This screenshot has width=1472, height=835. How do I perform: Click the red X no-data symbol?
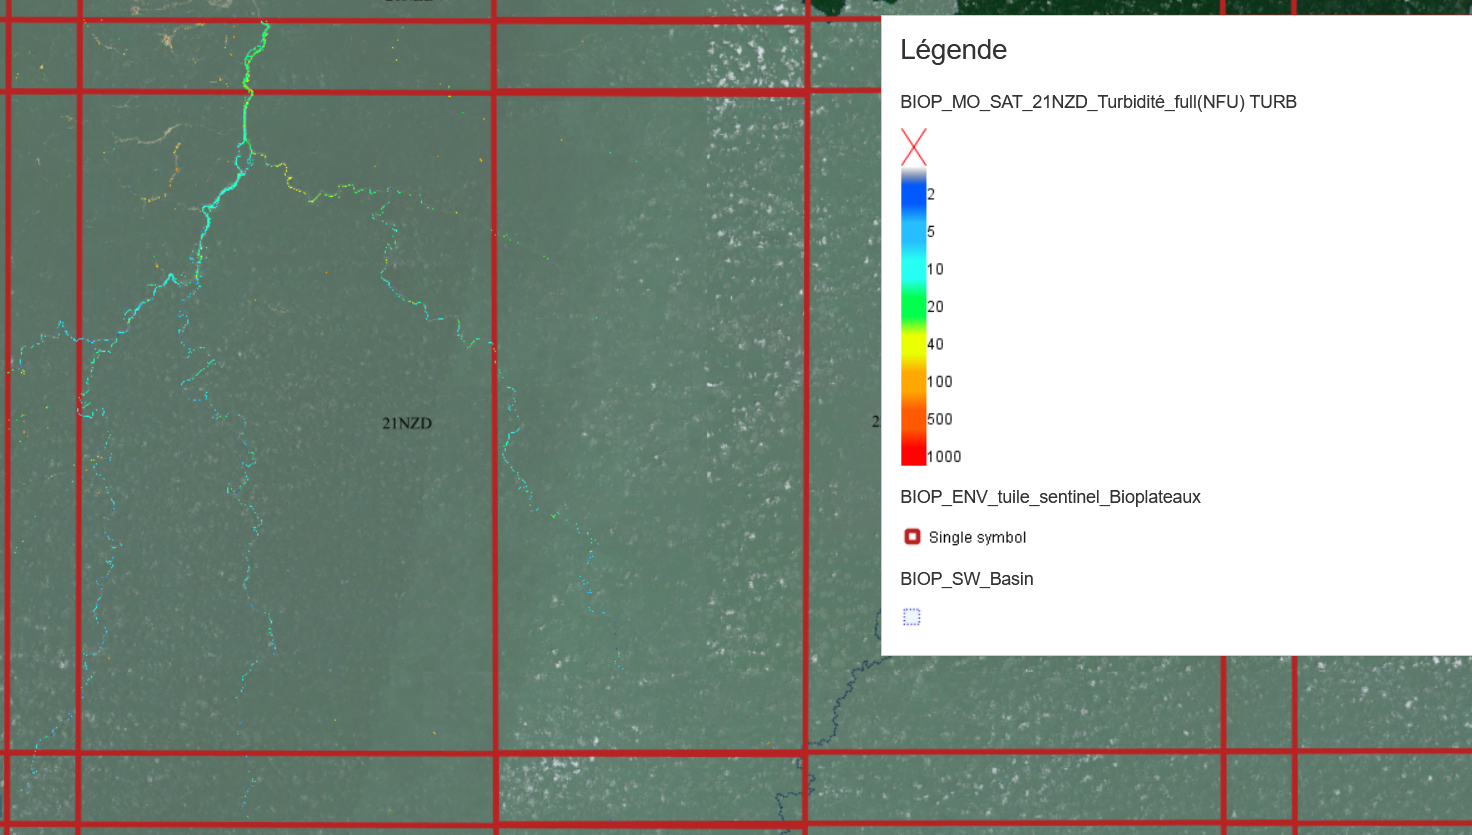click(x=913, y=147)
